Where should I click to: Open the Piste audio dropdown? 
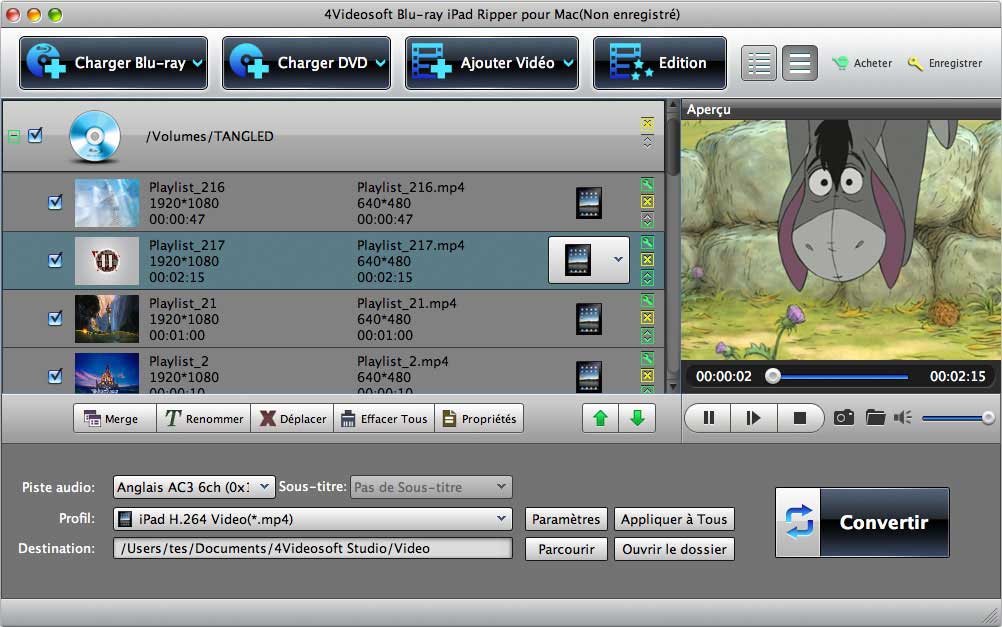(193, 487)
